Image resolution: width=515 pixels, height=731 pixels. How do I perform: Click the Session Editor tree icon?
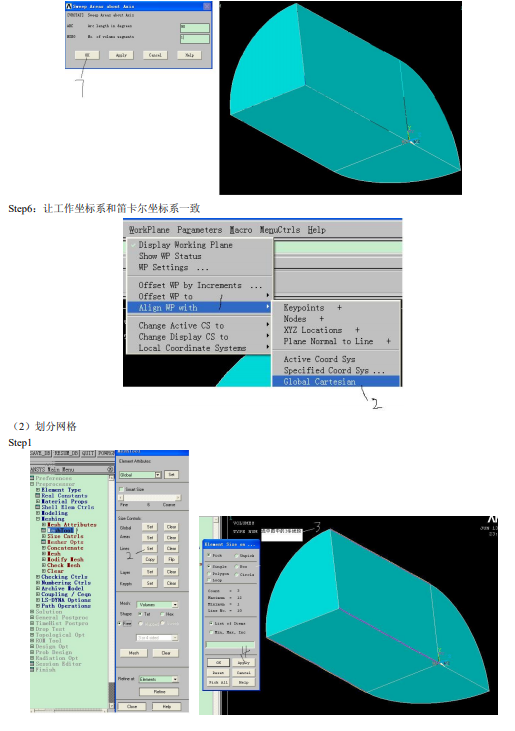click(x=33, y=664)
